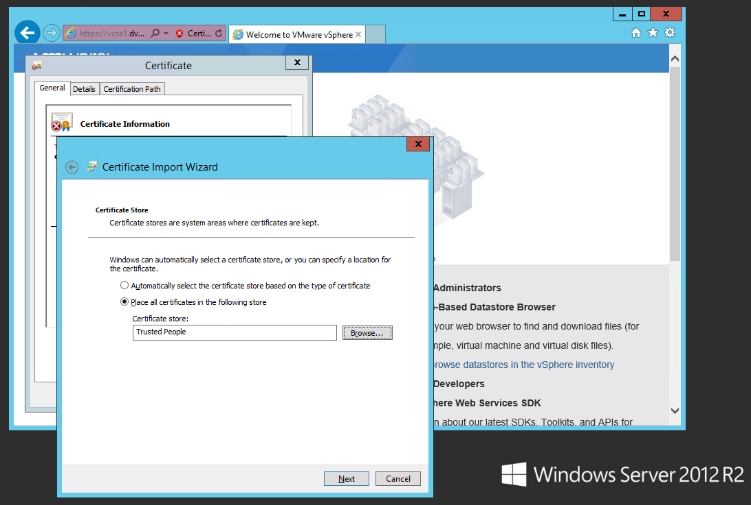
Task: Close the Certificate Import Wizard
Action: [418, 144]
